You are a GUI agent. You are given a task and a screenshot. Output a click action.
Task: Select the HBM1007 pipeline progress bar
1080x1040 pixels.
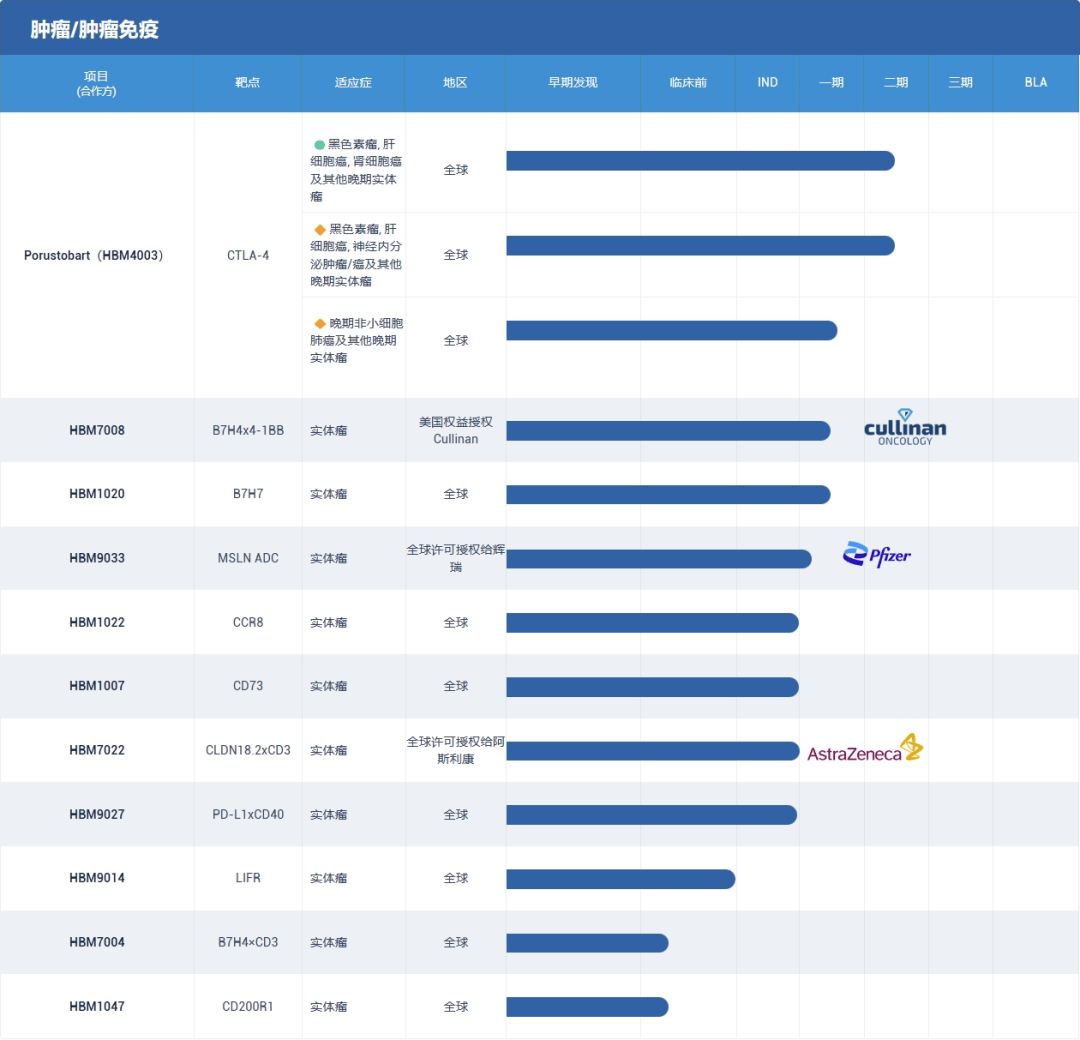[652, 687]
